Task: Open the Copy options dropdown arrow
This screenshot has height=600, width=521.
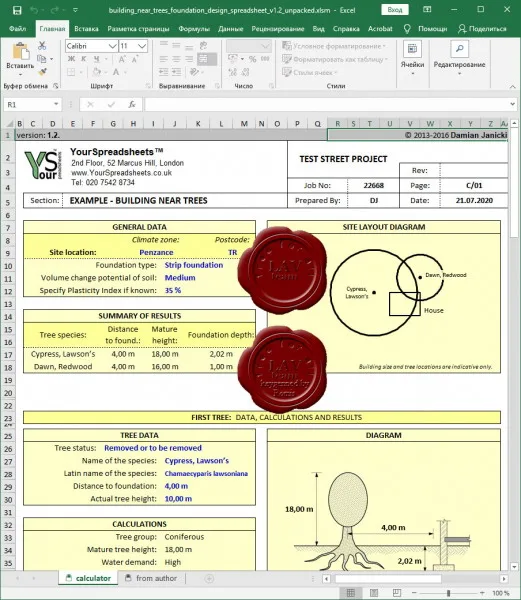Action: pyautogui.click(x=51, y=59)
